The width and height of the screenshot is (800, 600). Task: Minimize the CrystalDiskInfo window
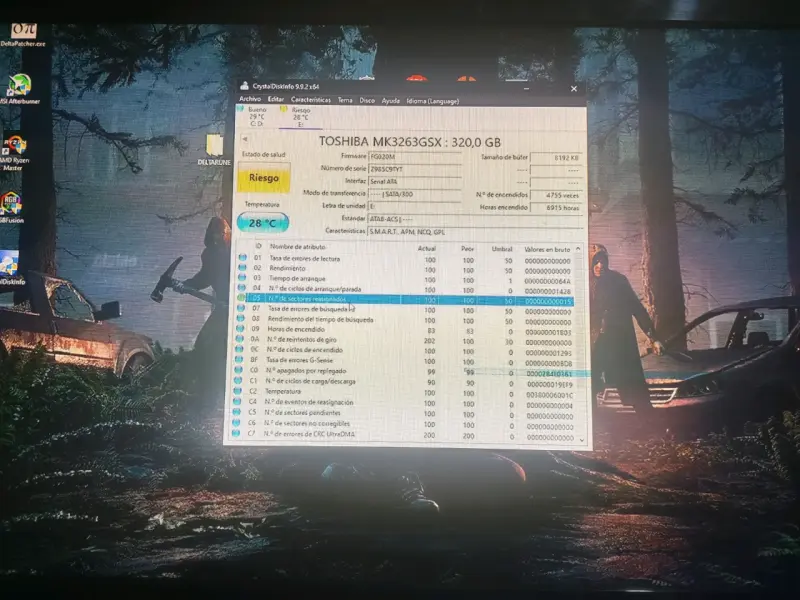pos(526,89)
